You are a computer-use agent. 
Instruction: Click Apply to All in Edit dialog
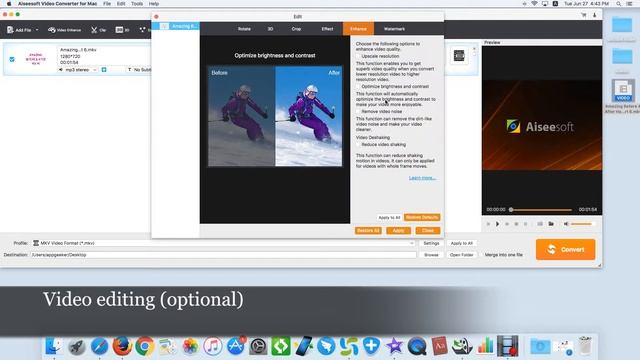coord(389,218)
